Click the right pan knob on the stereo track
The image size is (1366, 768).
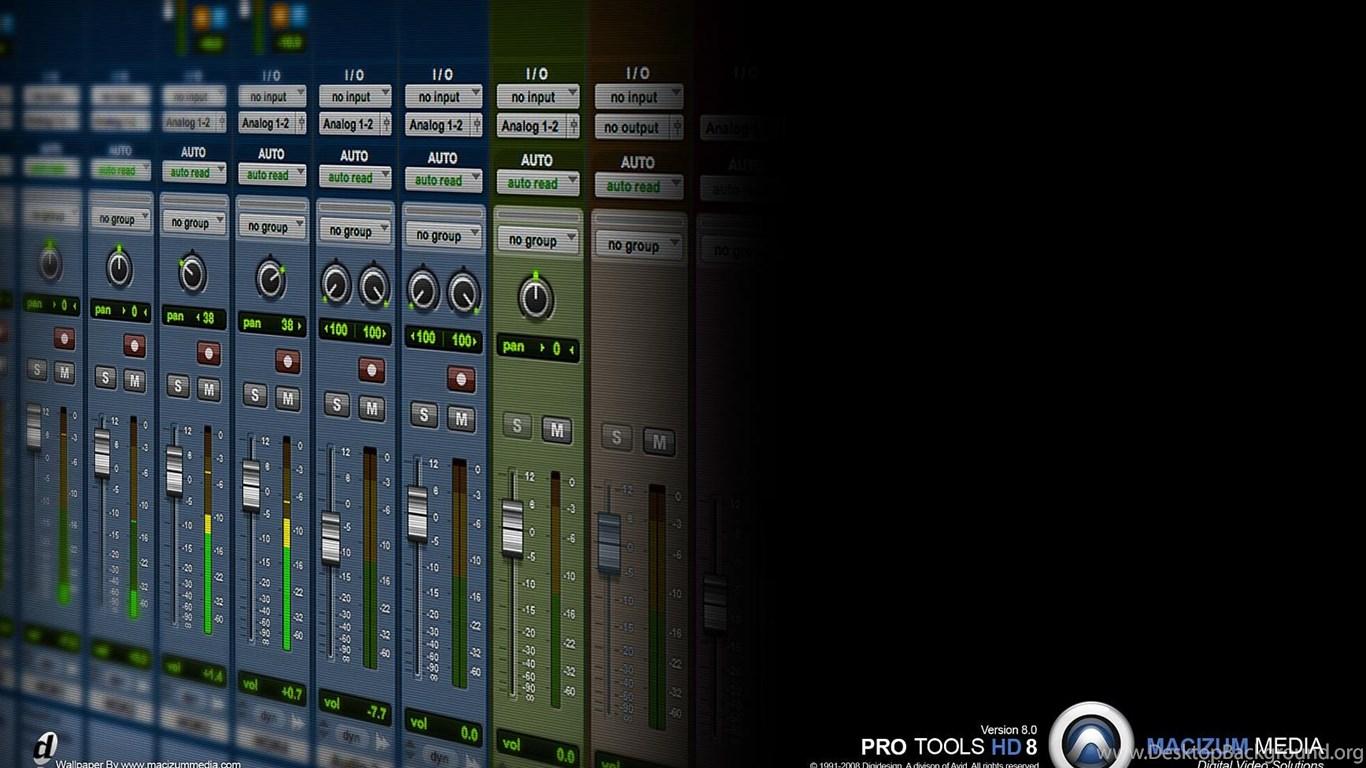click(376, 285)
